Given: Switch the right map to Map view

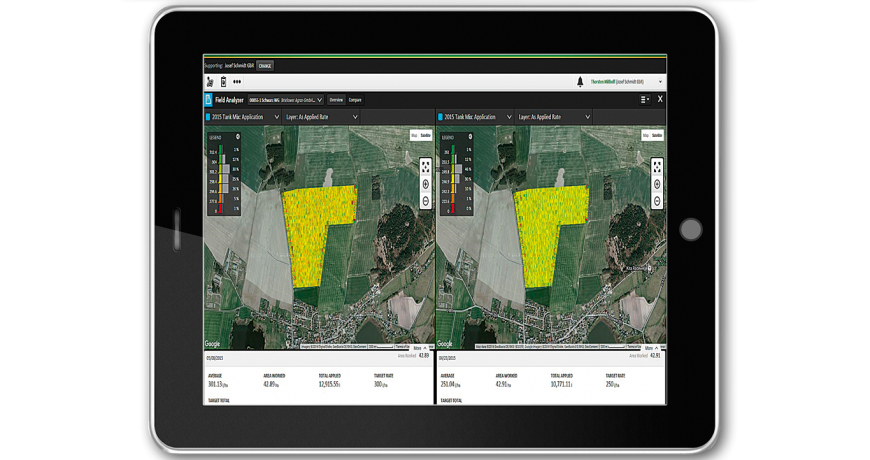Looking at the screenshot, I should click(645, 135).
